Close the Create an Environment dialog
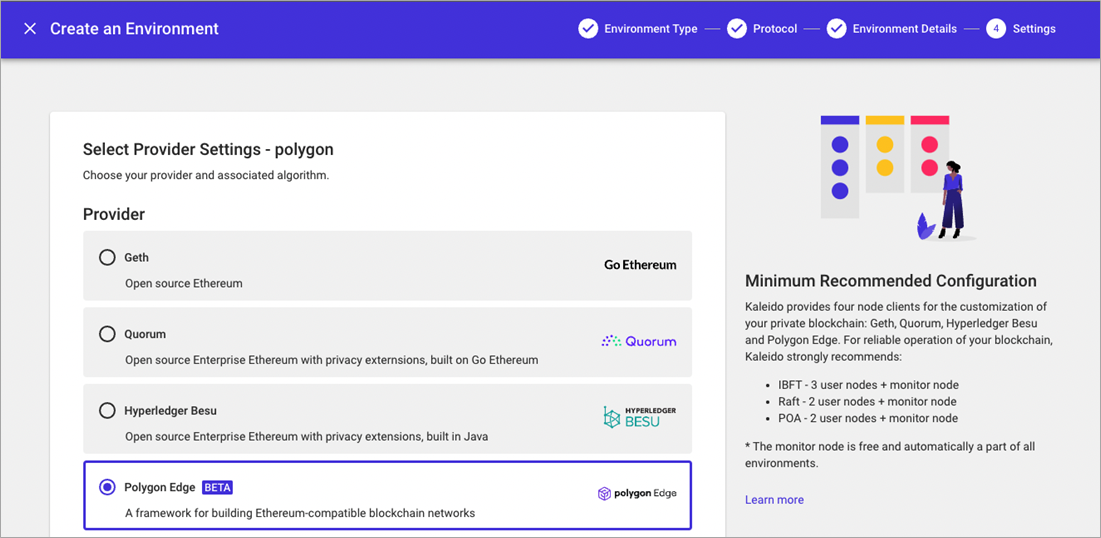The image size is (1101, 538). (29, 29)
